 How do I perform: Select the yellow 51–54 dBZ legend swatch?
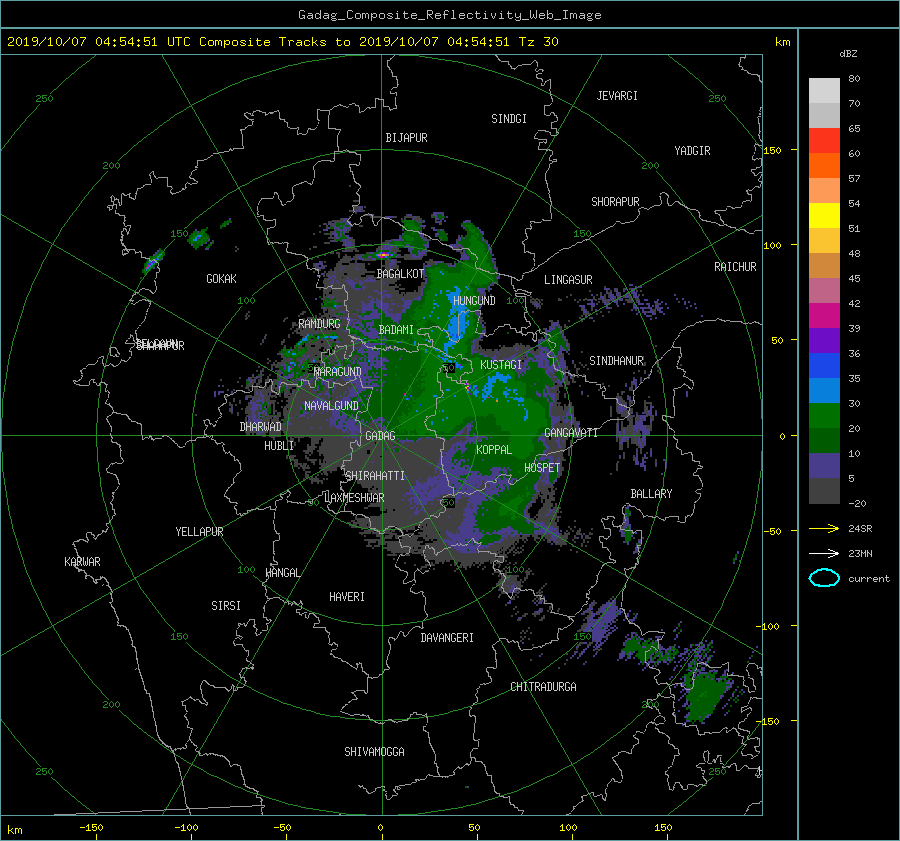pyautogui.click(x=824, y=216)
